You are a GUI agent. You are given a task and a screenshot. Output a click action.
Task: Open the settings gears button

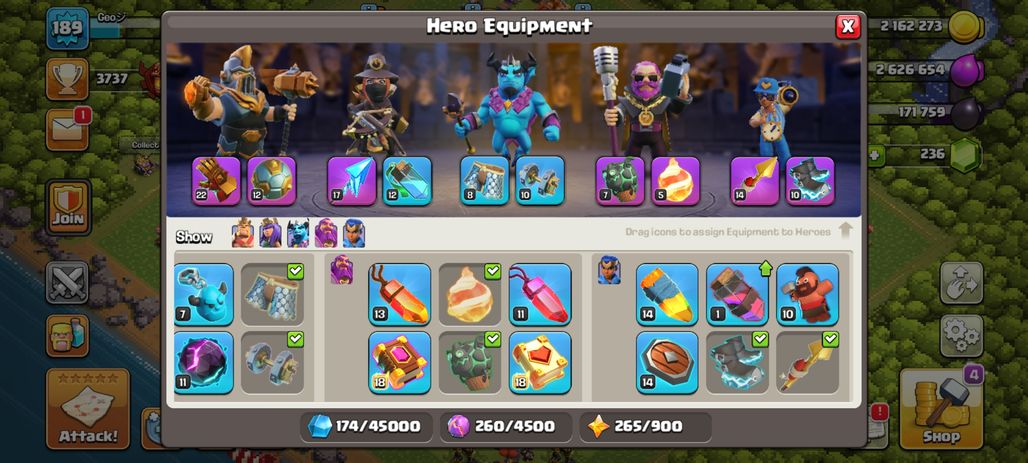tap(962, 335)
